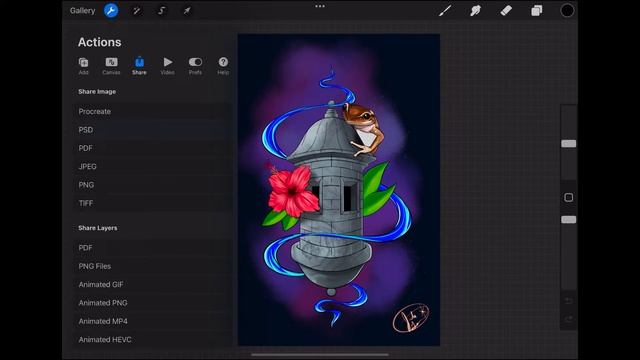640x360 pixels.
Task: Share image as TIFF
Action: tap(153, 203)
